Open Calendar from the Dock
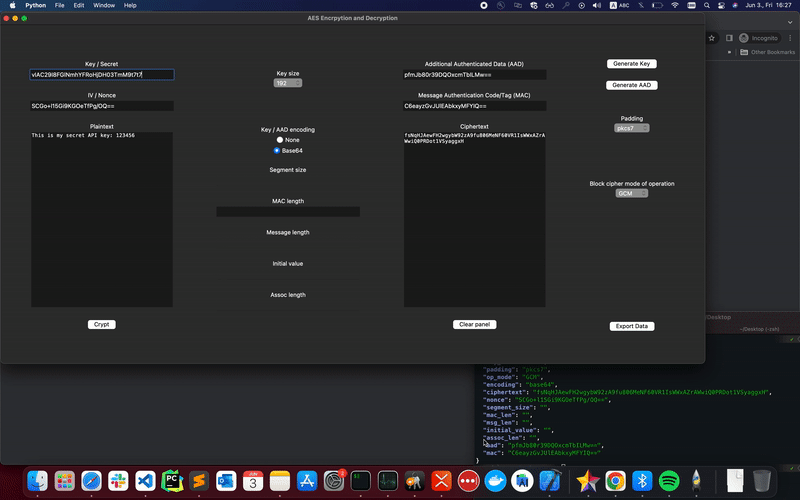This screenshot has height=500, width=800. tap(253, 481)
